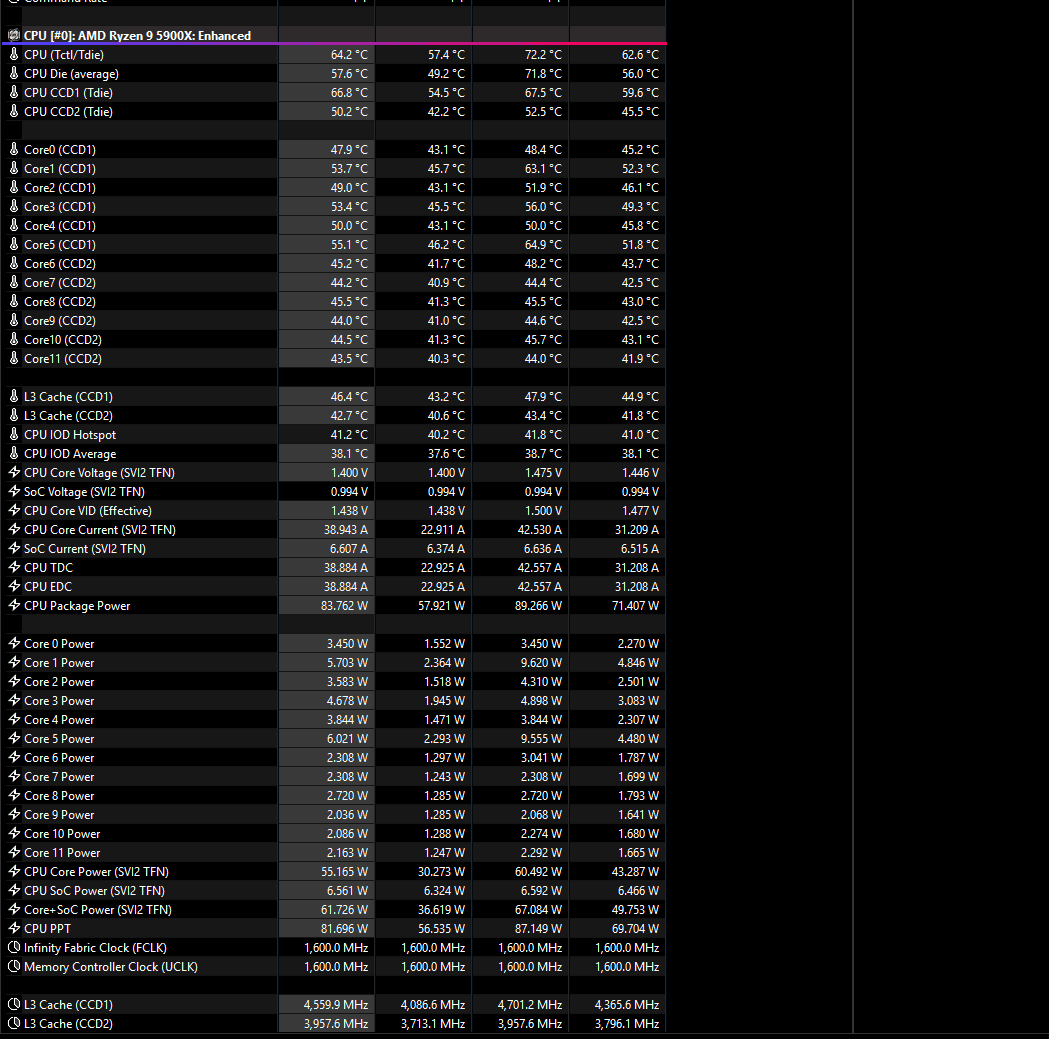This screenshot has height=1039, width=1049.
Task: Click thermometer icon beside Core11 (CCD2)
Action: coord(13,359)
